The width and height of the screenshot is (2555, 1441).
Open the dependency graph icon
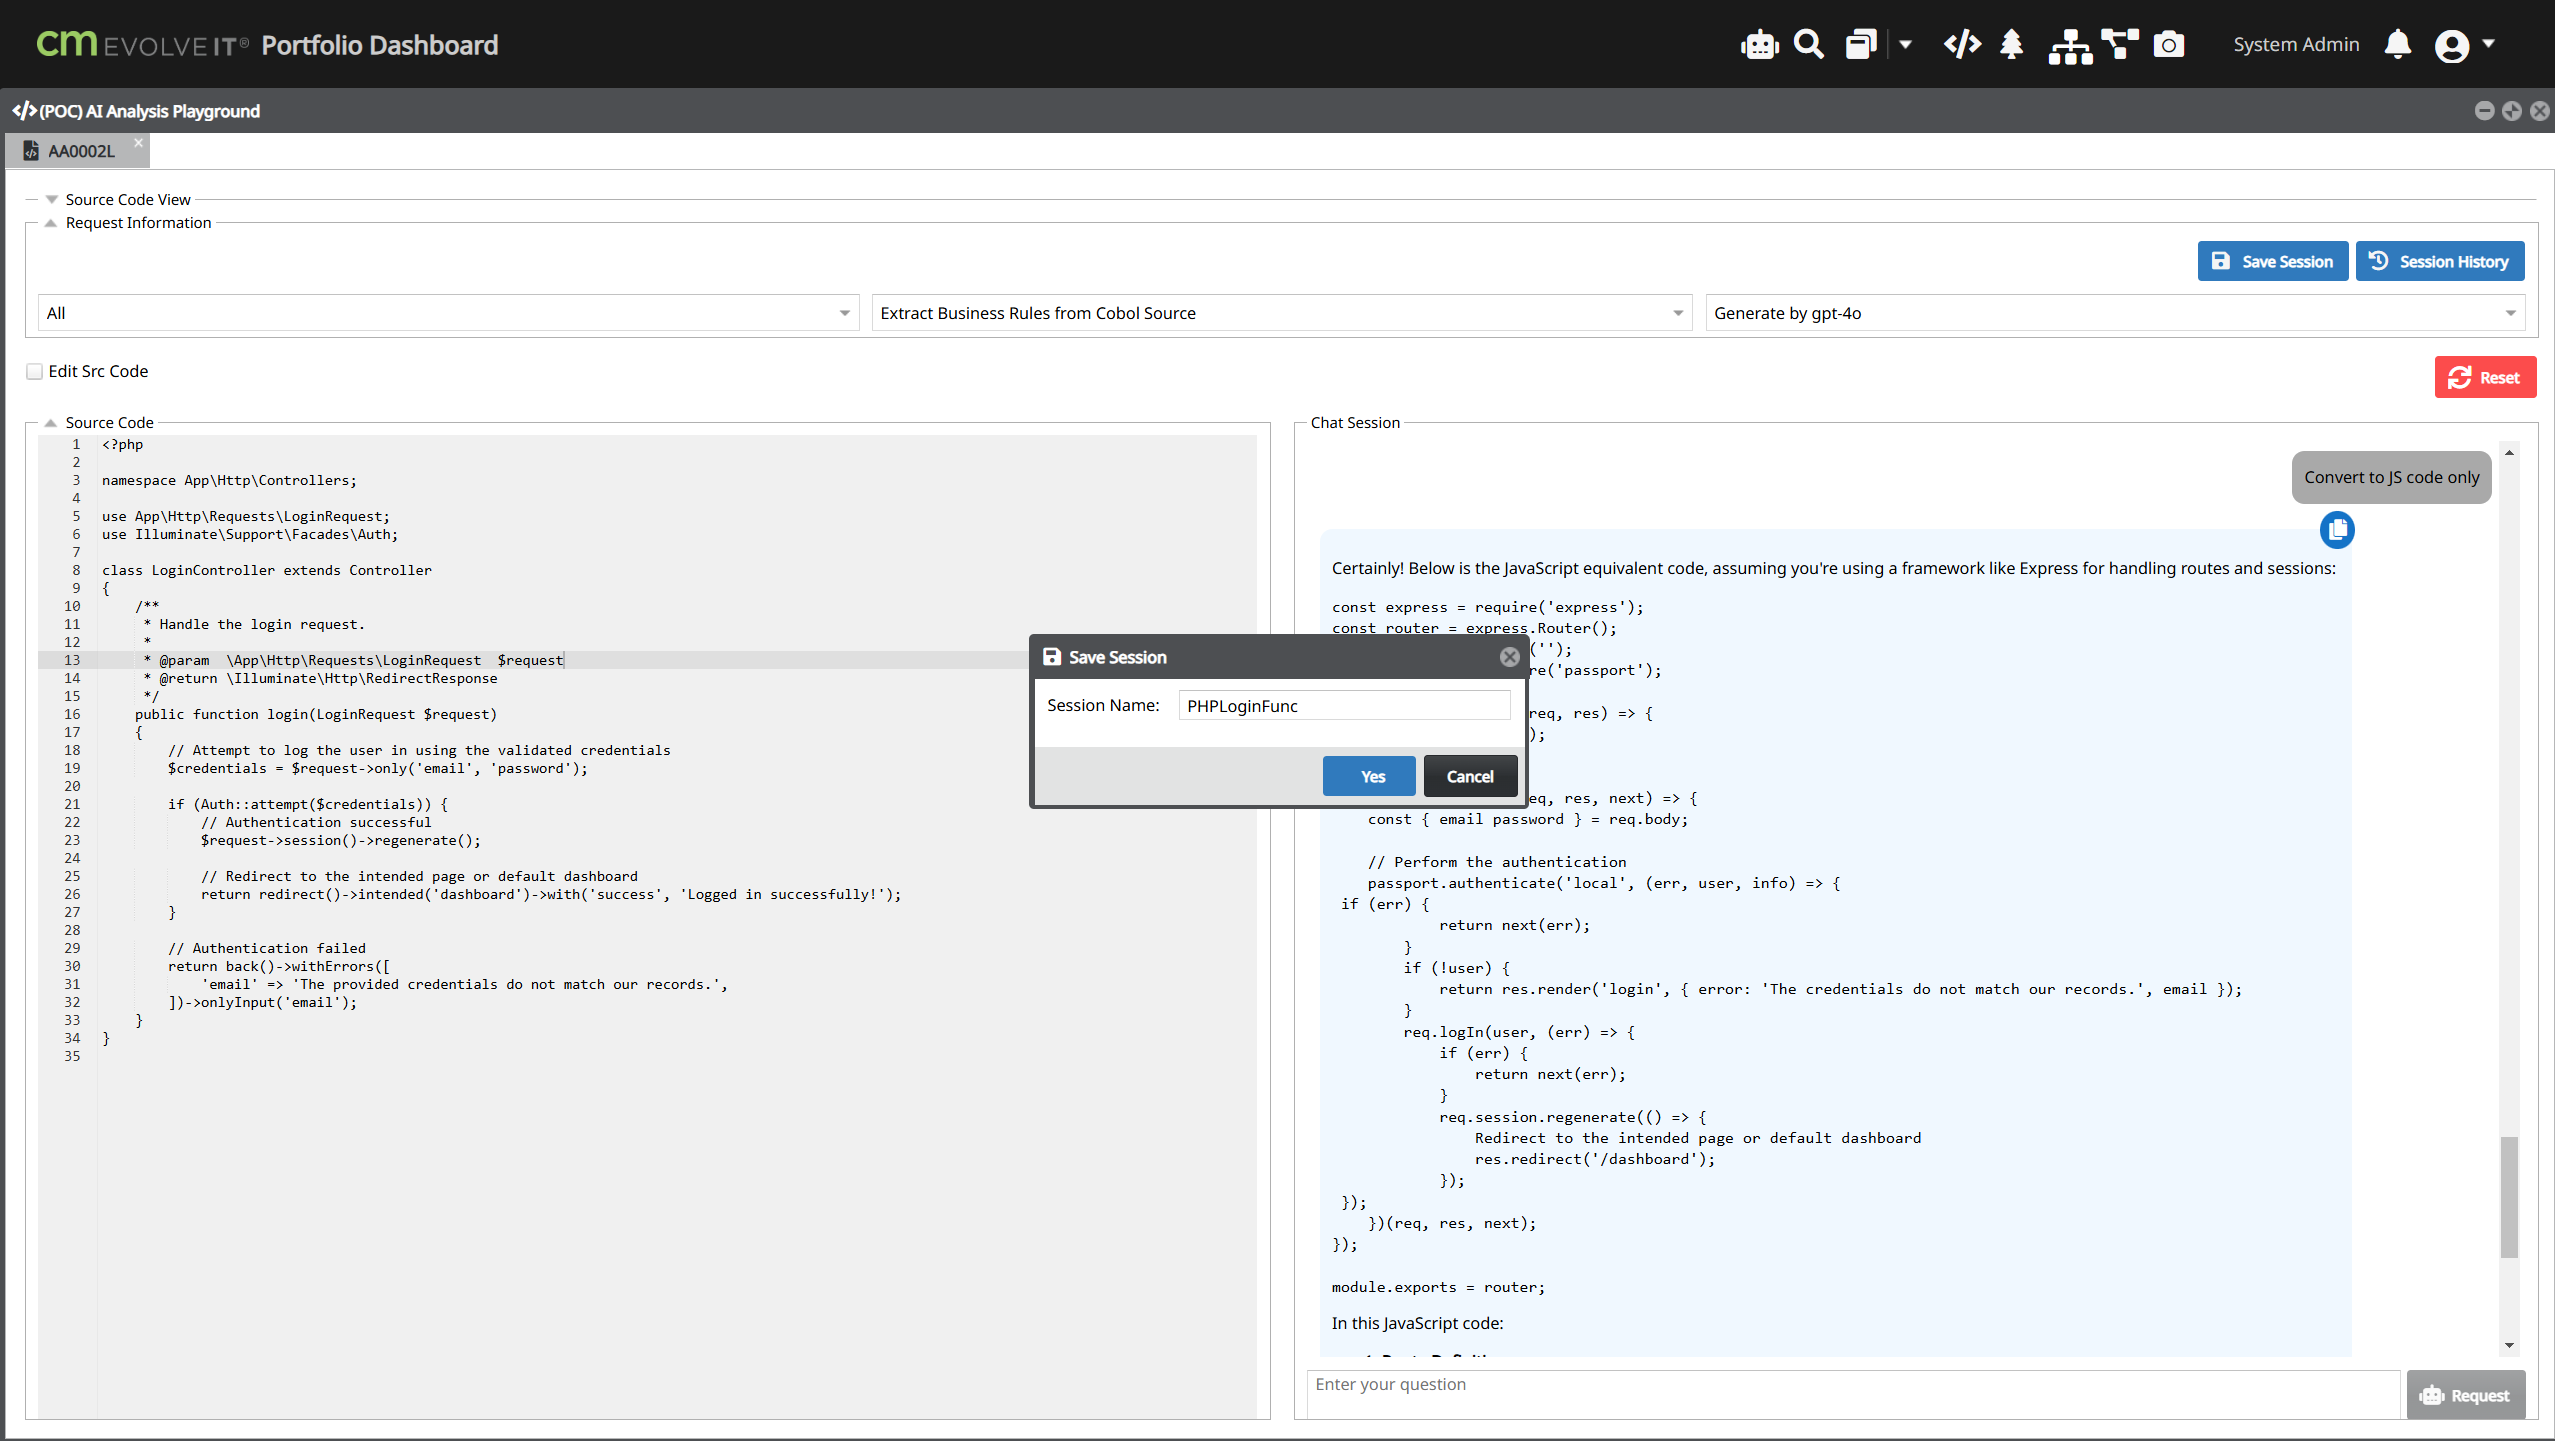point(2120,45)
